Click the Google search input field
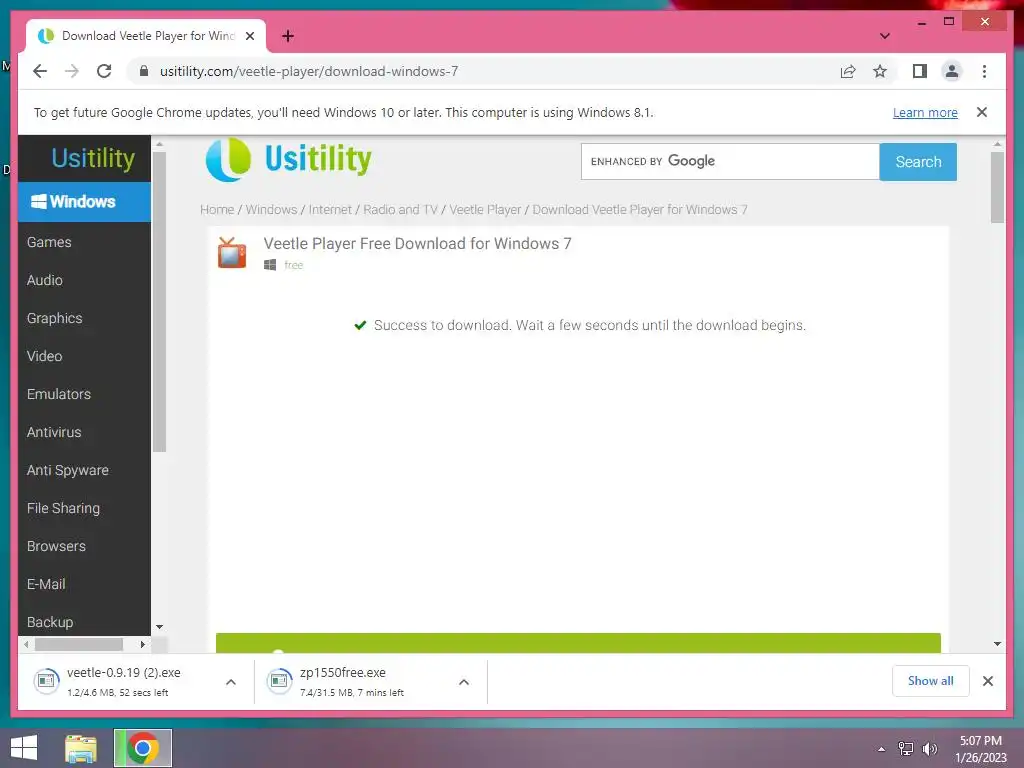 729,161
